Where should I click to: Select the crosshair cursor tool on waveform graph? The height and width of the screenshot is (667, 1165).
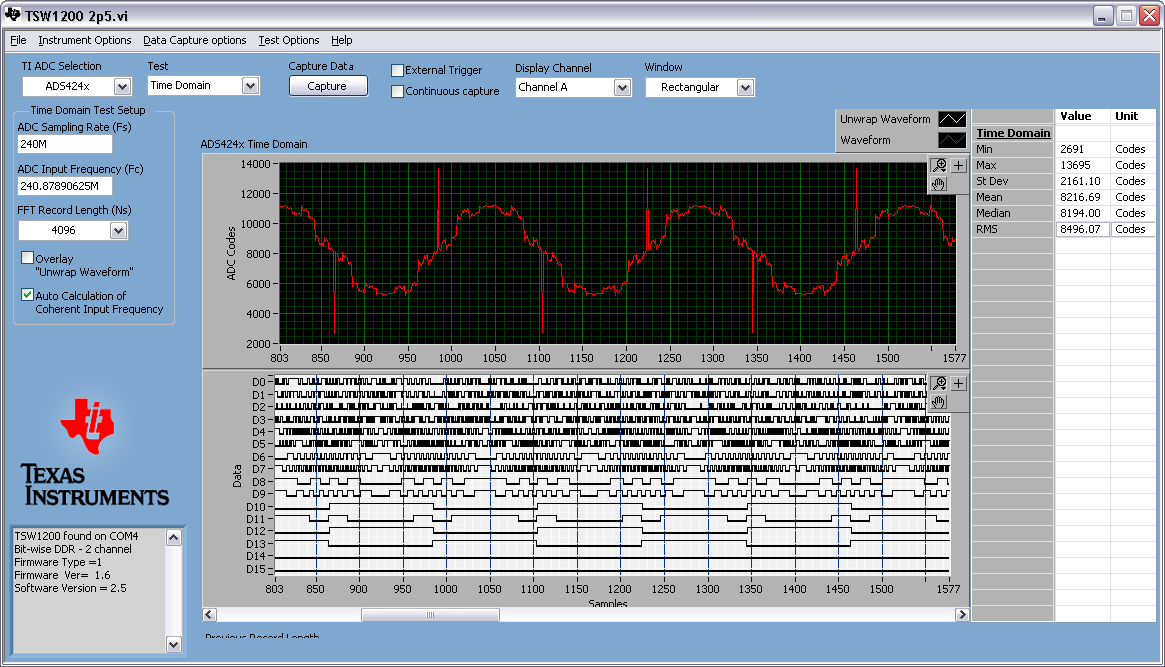click(x=958, y=165)
